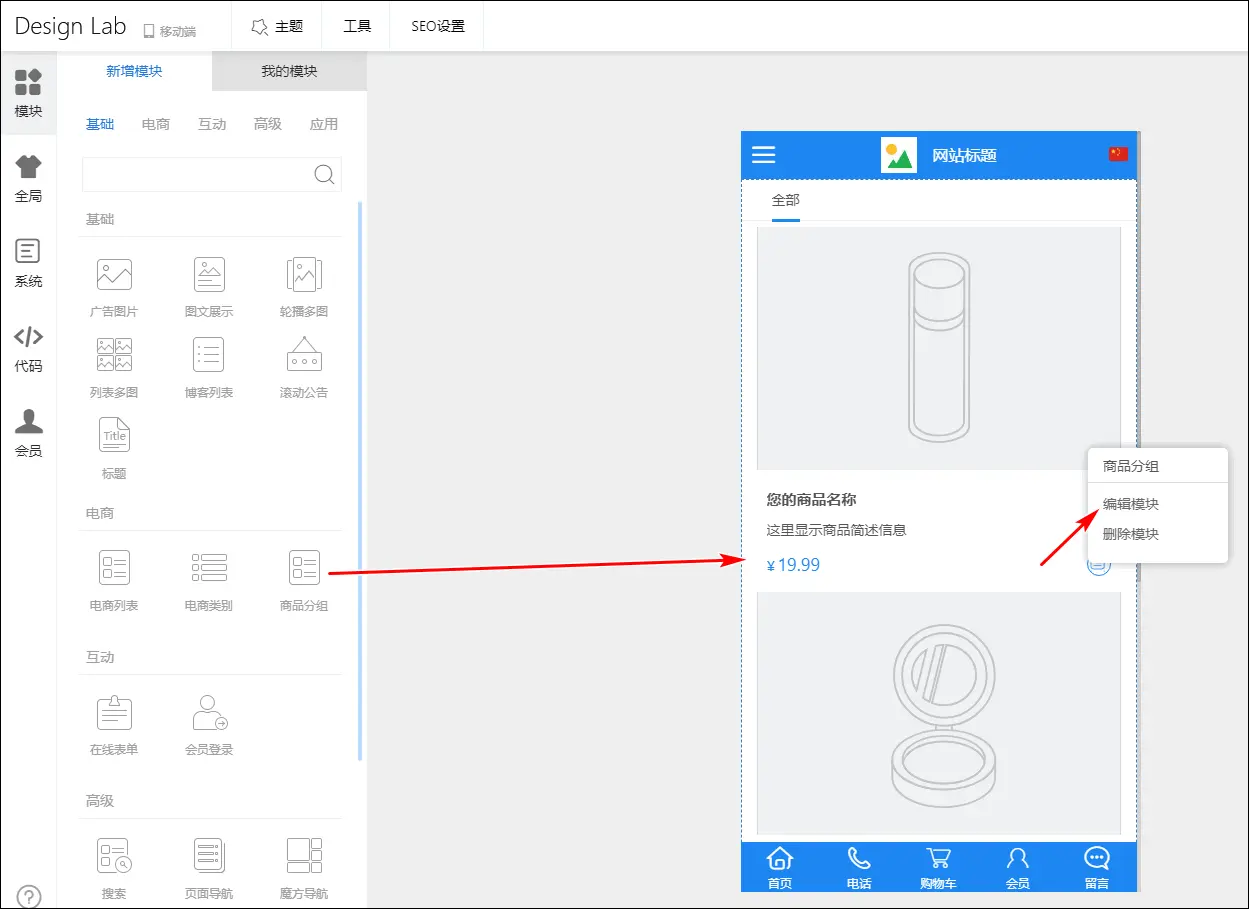1249x909 pixels.
Task: Select the 轮播多图 carousel module icon
Action: 304,276
